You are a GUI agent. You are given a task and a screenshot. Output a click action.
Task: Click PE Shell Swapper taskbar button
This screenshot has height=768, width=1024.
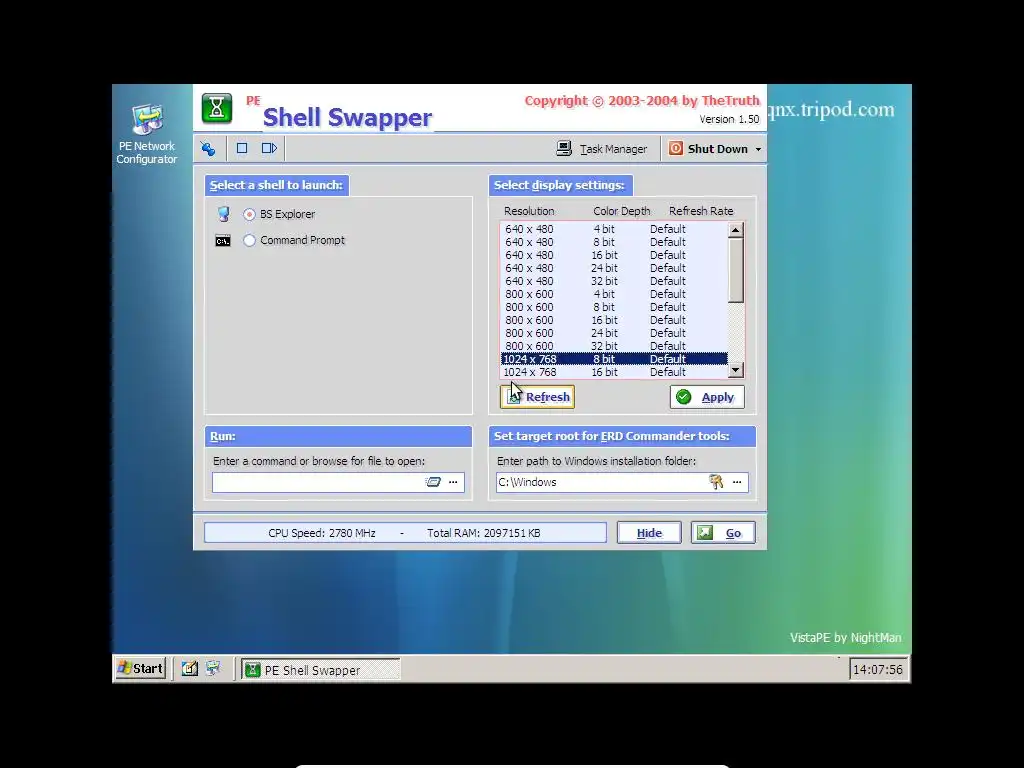tap(321, 670)
